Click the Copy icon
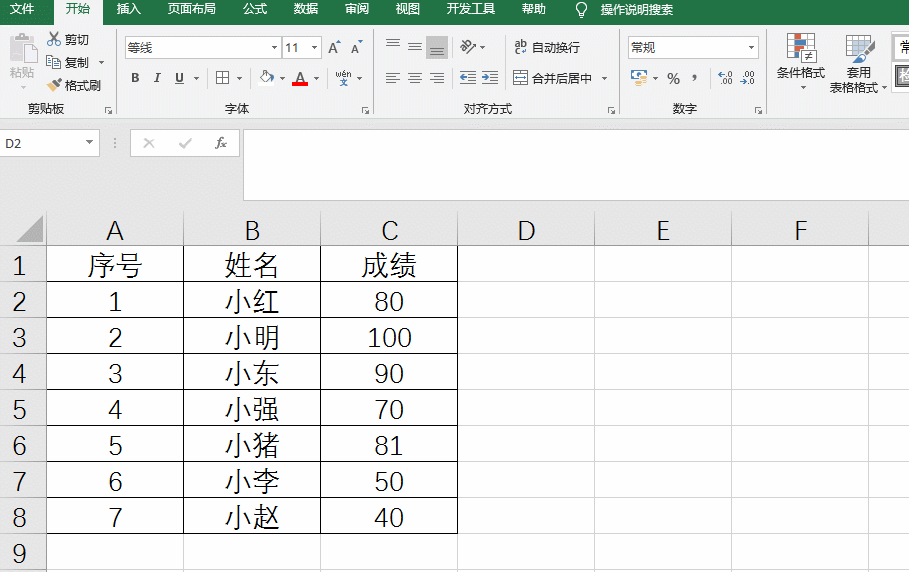Screen dimensions: 909x572 pos(54,62)
